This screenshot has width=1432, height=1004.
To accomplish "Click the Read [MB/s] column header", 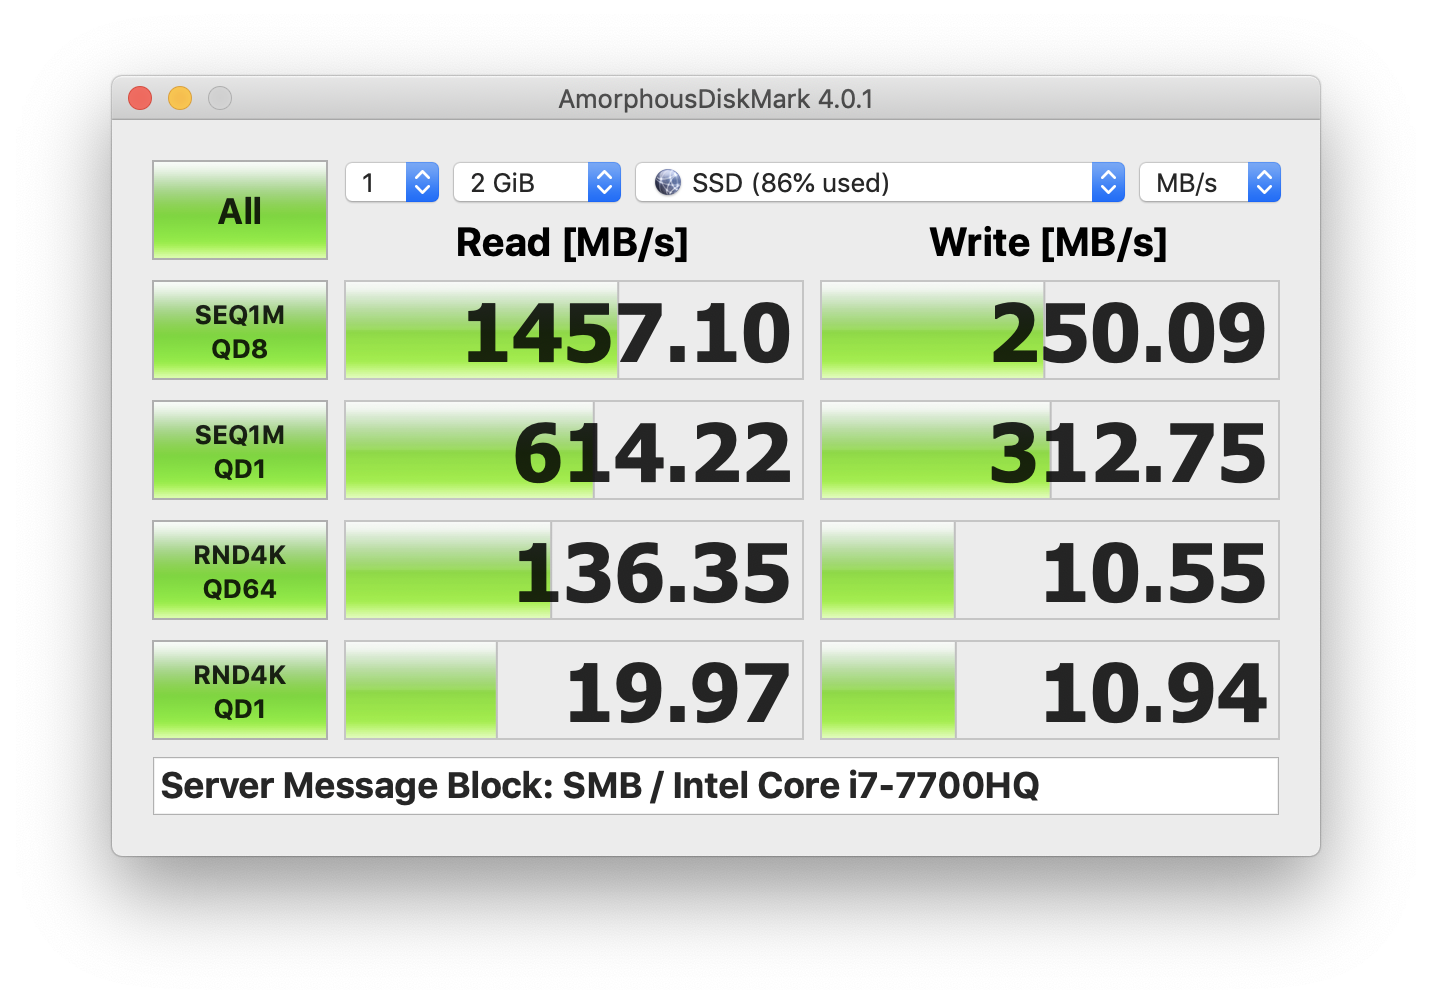I will (x=572, y=243).
